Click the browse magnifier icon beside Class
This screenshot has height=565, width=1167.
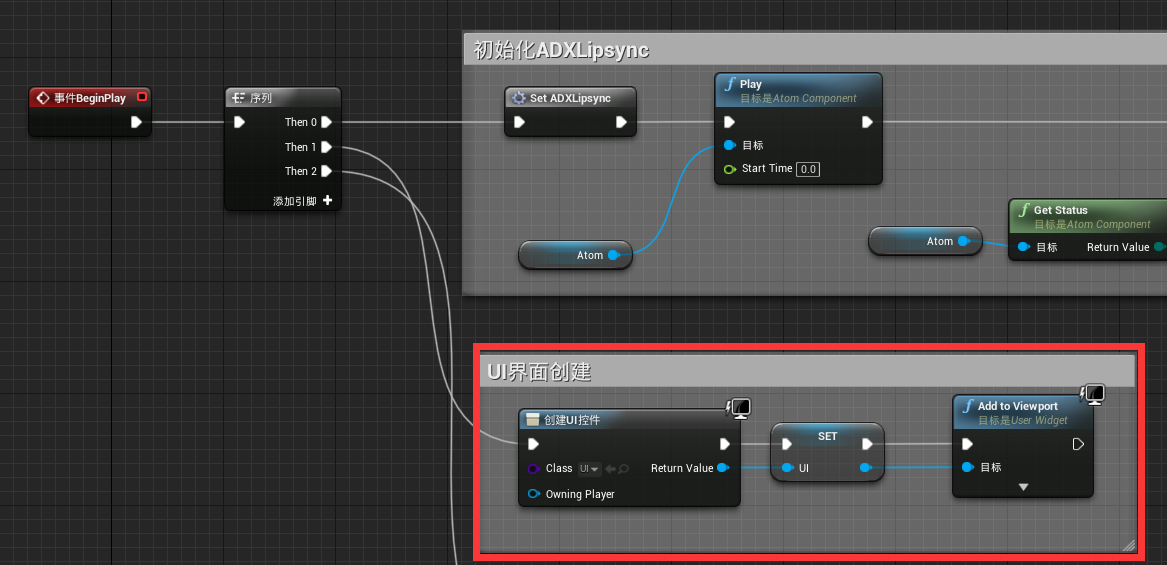pos(624,469)
